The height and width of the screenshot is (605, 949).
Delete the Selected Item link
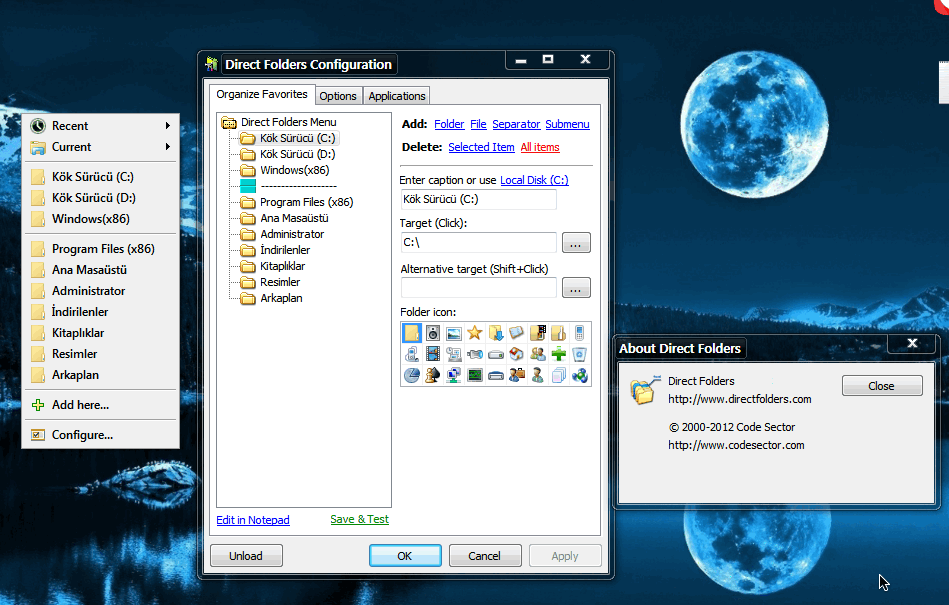[481, 147]
